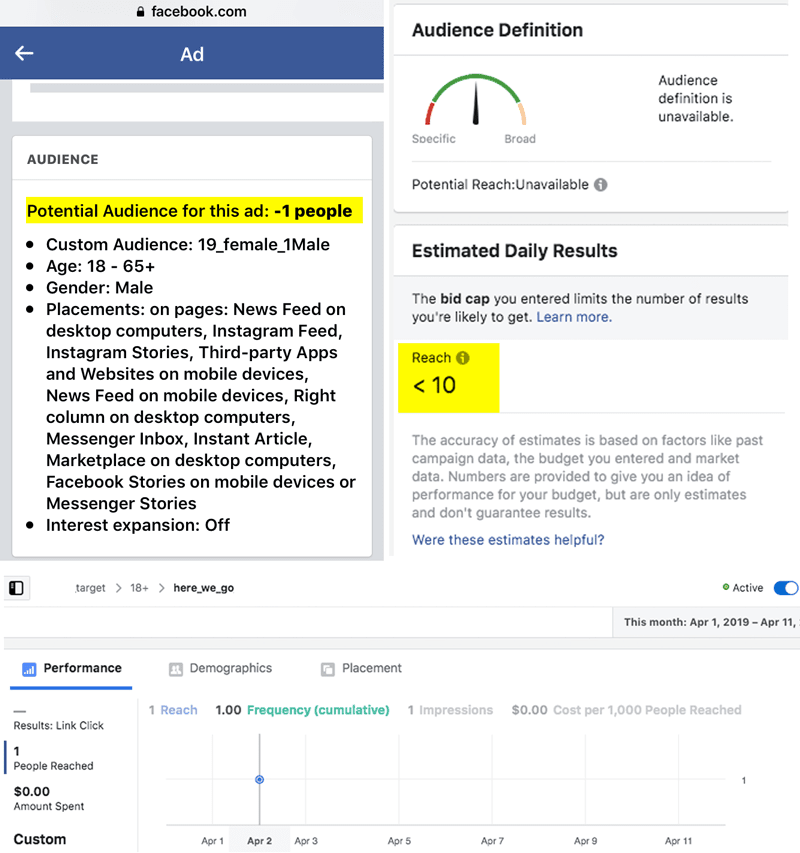800x853 pixels.
Task: Click the AUDIENCE section header
Action: 63,159
